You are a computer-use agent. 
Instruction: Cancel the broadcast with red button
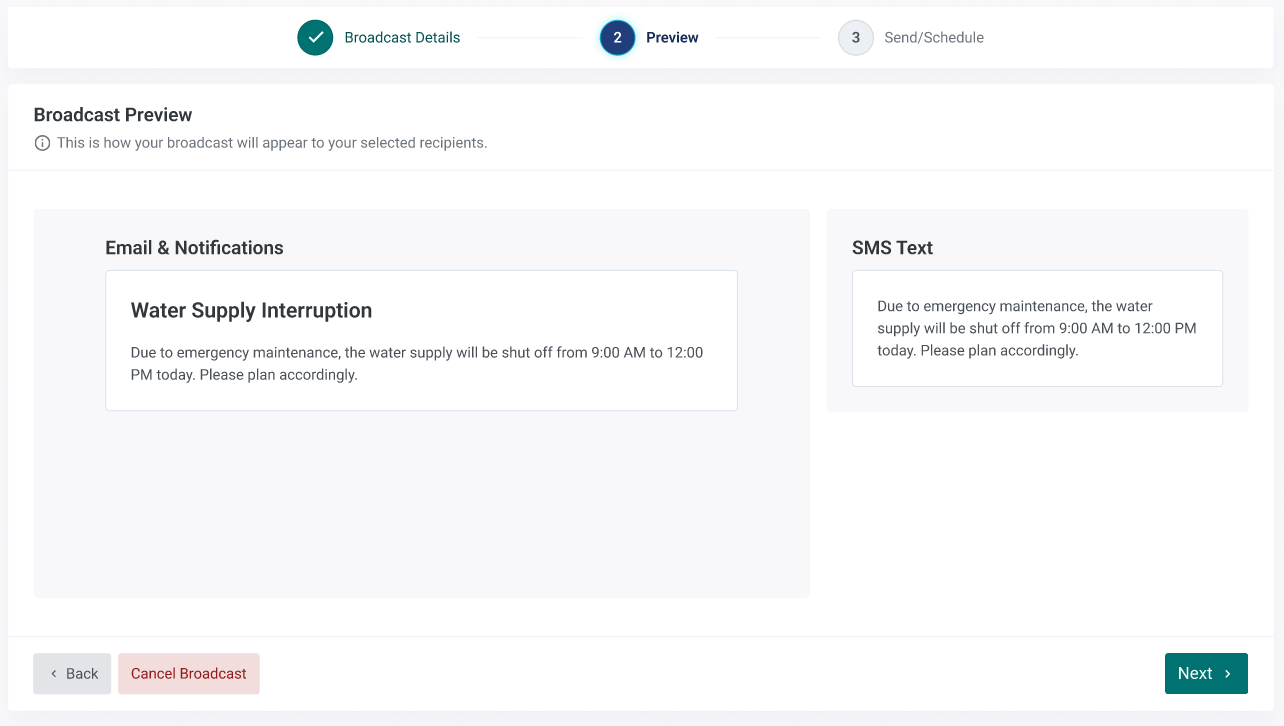pyautogui.click(x=189, y=674)
